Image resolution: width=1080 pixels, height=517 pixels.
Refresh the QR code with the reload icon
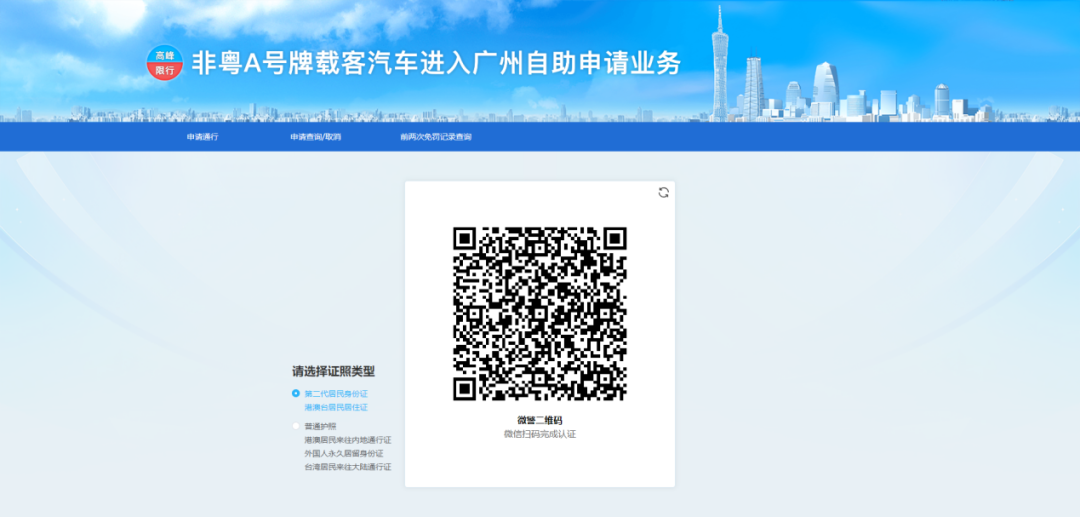click(x=663, y=192)
